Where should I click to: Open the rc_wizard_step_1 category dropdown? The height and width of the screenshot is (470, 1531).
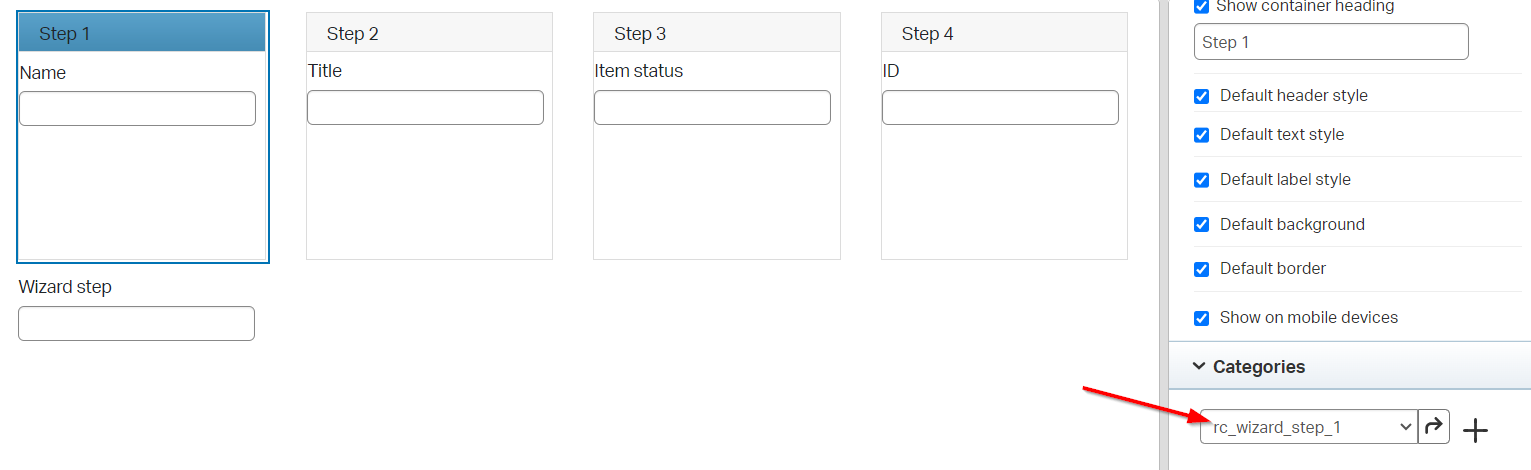pos(1309,427)
